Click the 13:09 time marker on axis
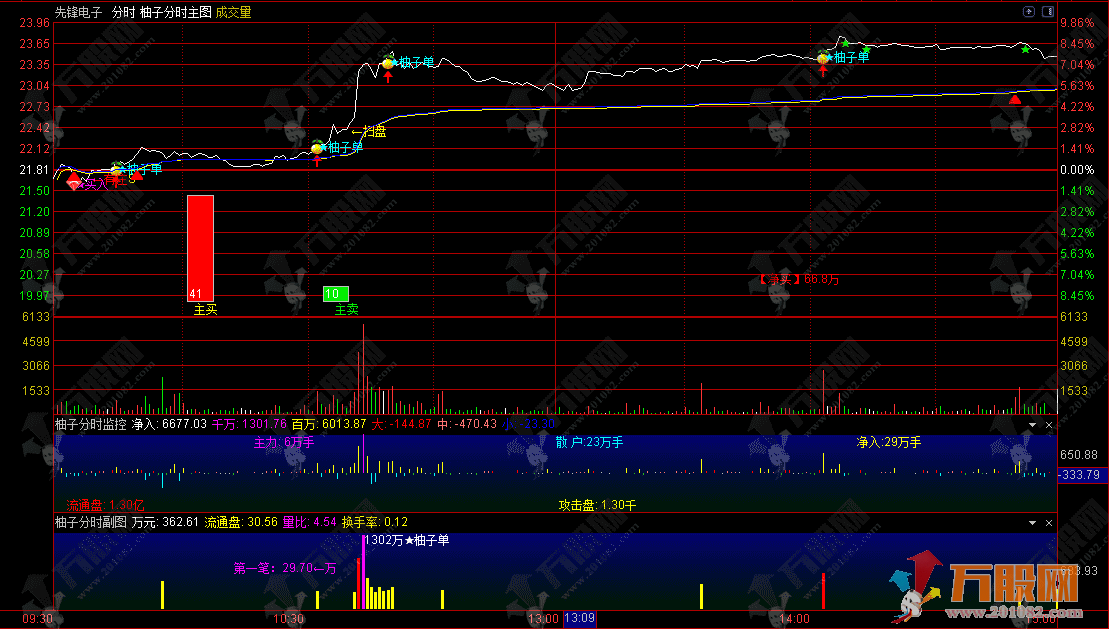Viewport: 1109px width, 629px height. 579,619
